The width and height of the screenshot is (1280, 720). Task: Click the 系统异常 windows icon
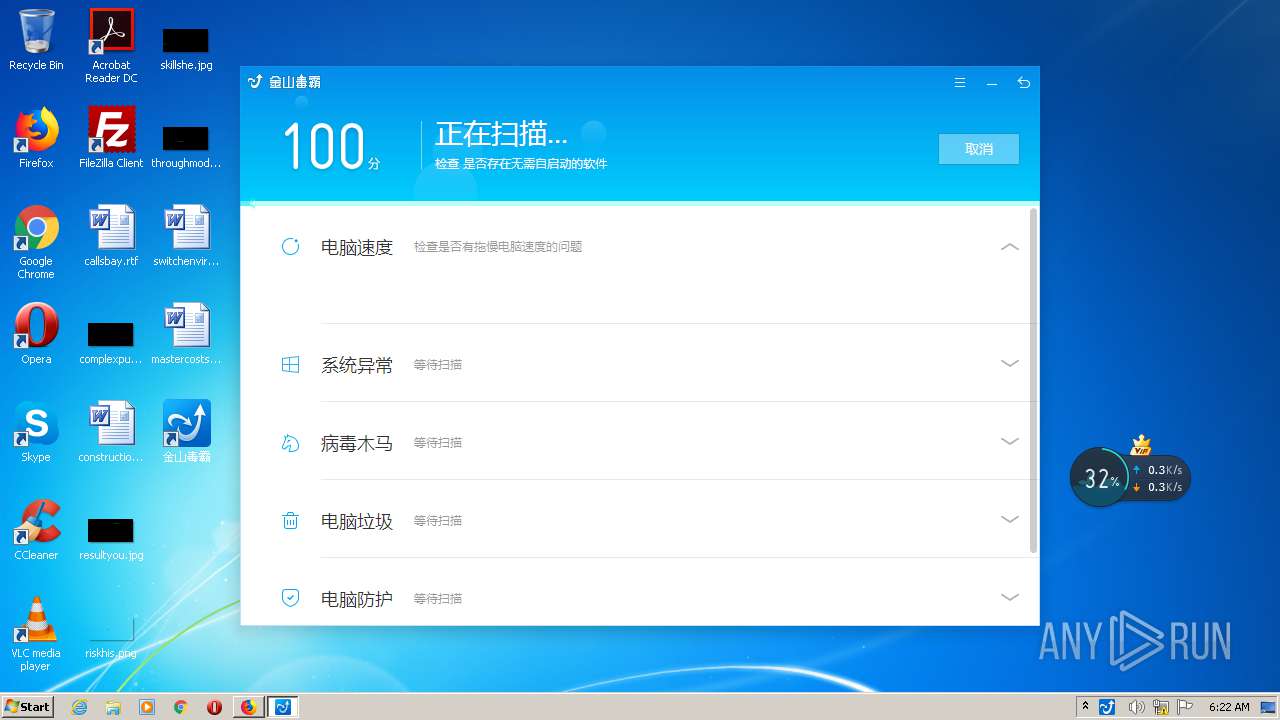click(291, 365)
